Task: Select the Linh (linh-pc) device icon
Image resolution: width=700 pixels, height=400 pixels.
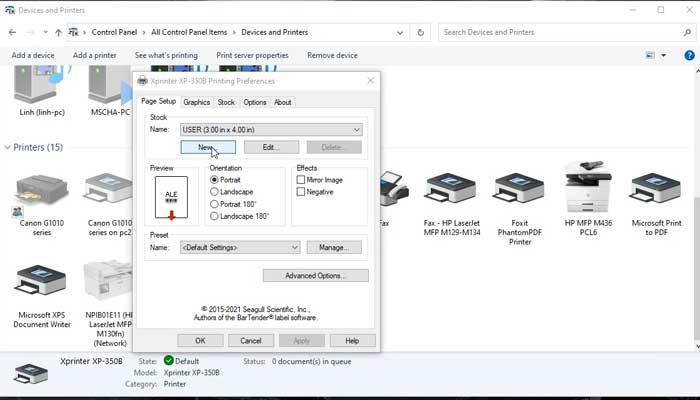Action: (x=42, y=84)
